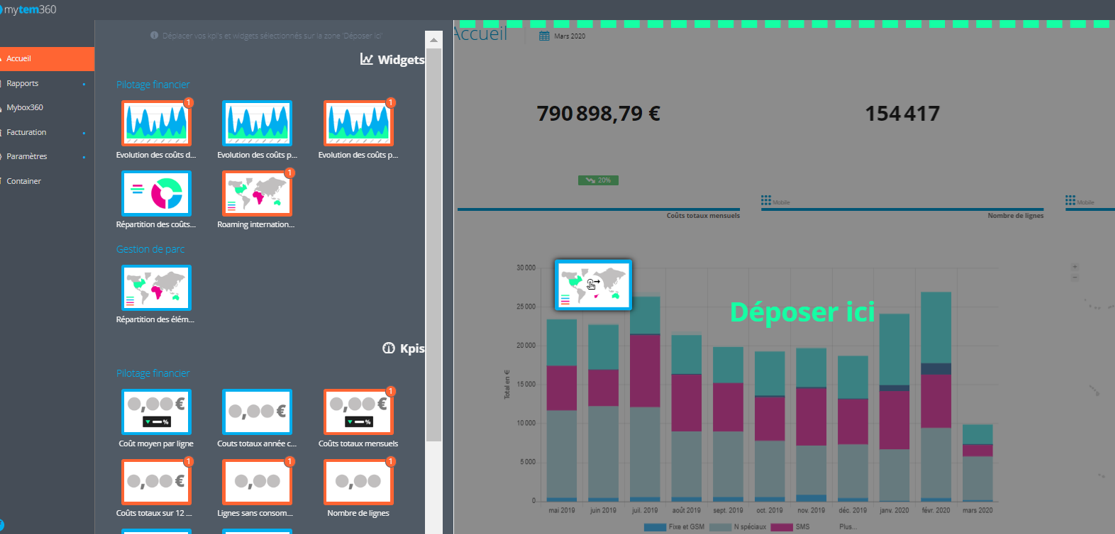Click the 'Déposer ici' drop zone text

[802, 311]
